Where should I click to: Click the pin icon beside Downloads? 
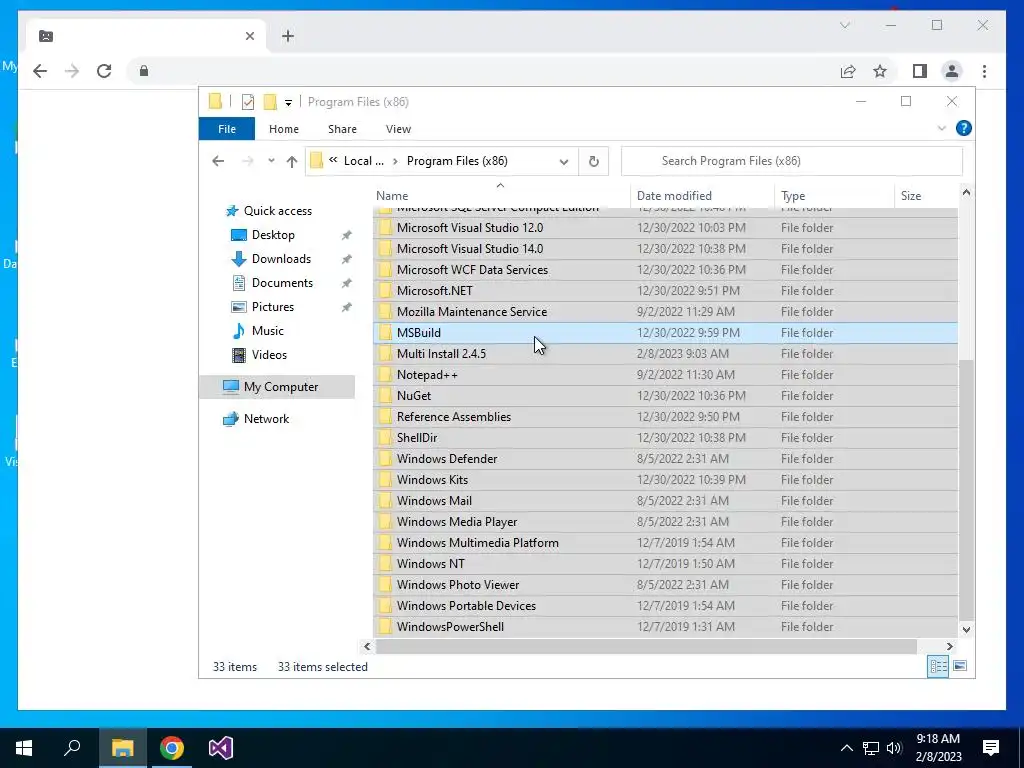click(x=347, y=259)
